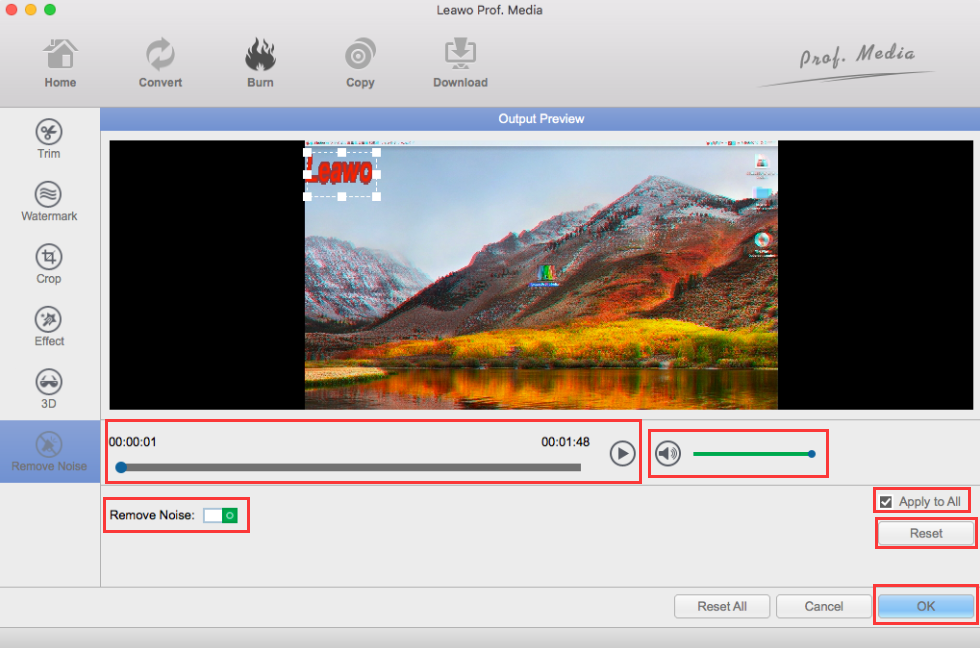
Task: Select the Watermark tool in sidebar
Action: coord(49,202)
